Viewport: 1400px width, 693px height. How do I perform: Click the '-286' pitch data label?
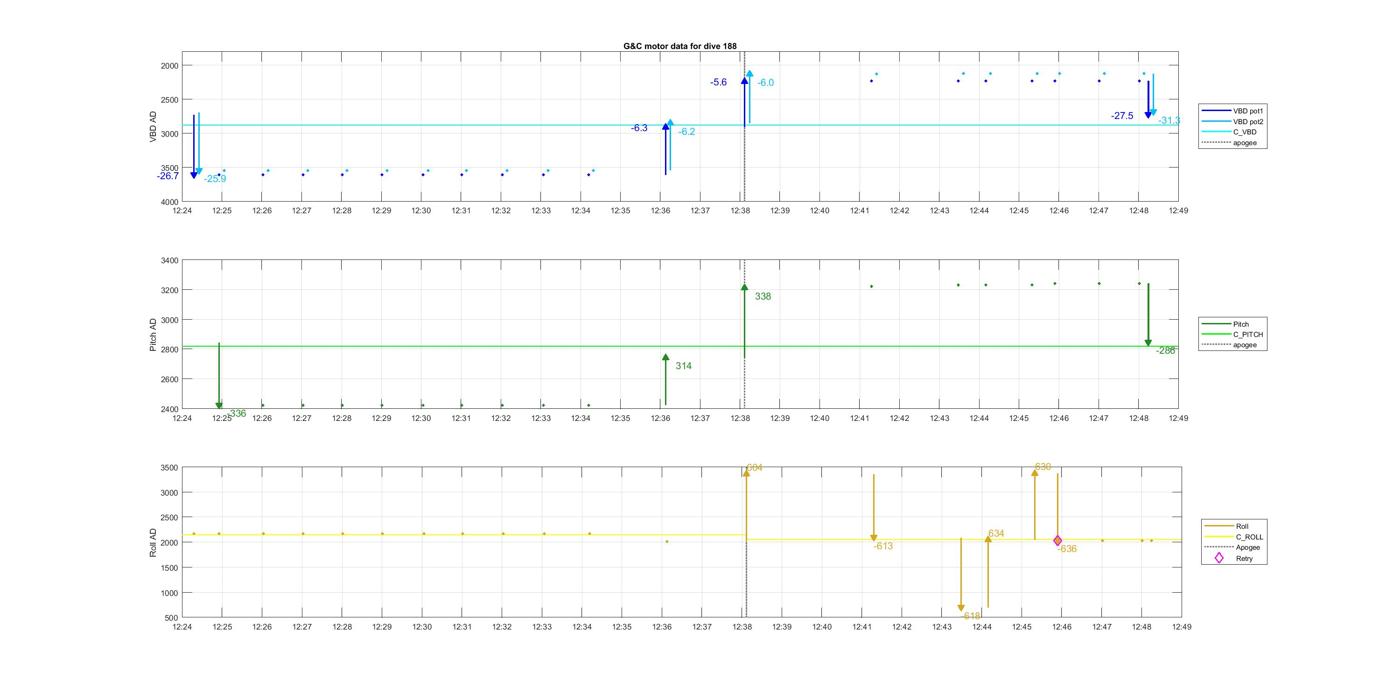click(x=1166, y=351)
